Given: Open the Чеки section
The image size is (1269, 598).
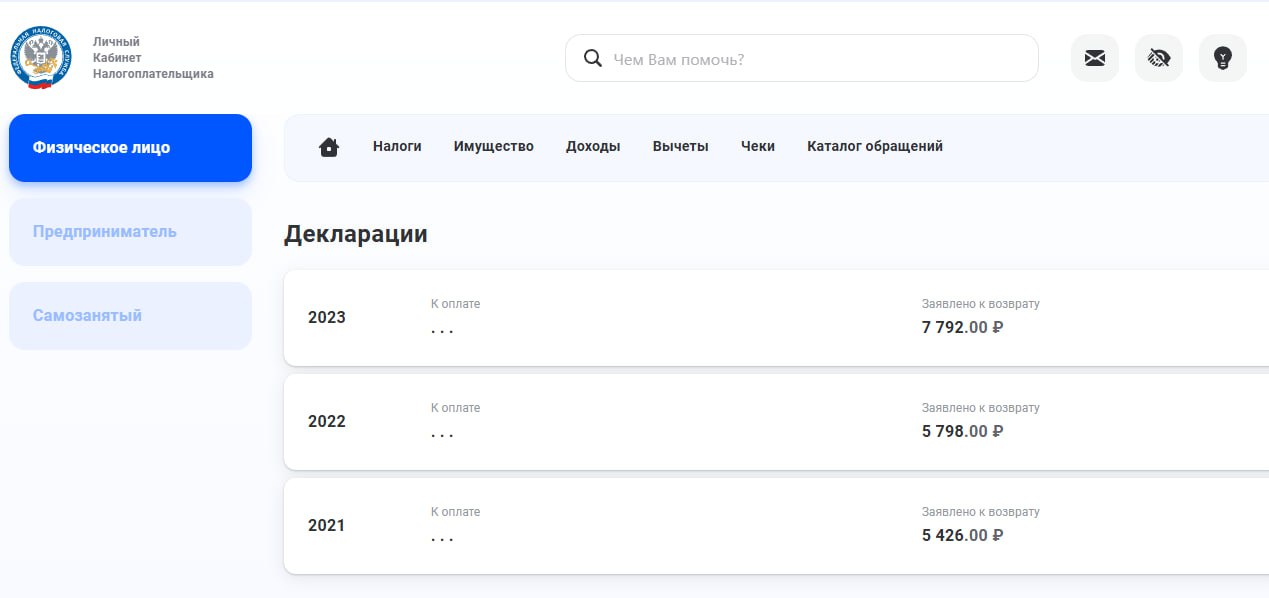Looking at the screenshot, I should click(x=758, y=146).
